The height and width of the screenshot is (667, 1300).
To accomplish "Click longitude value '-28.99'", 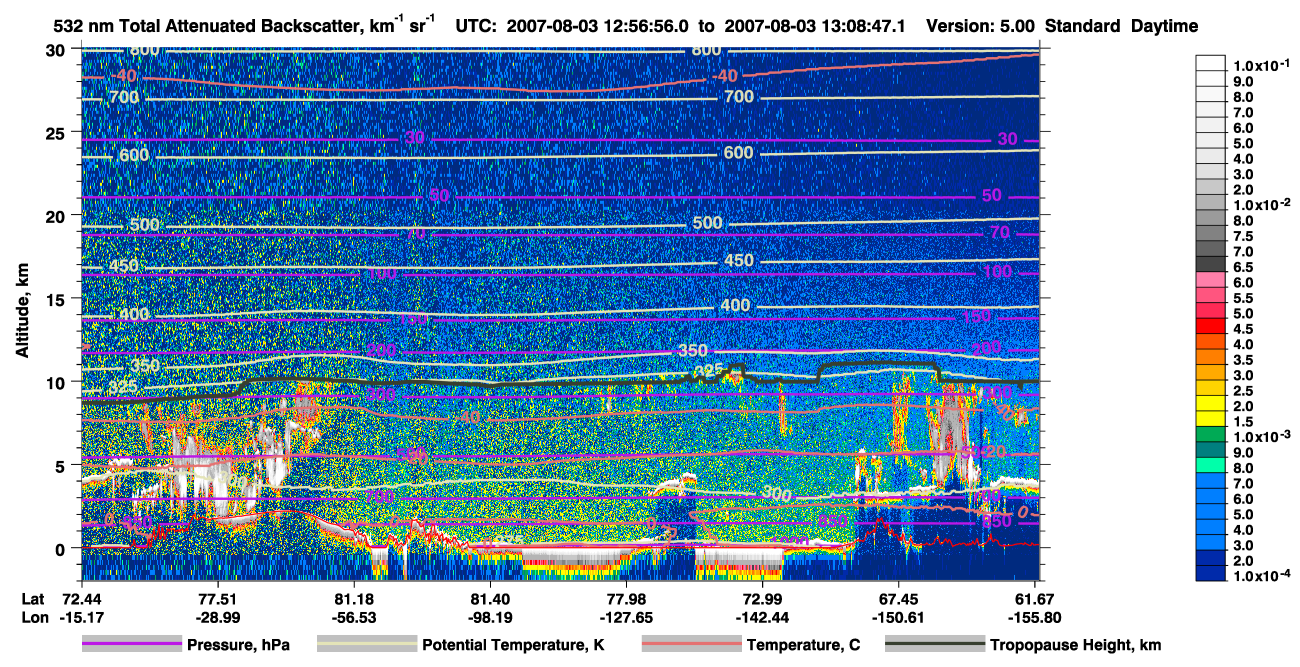I will [217, 618].
